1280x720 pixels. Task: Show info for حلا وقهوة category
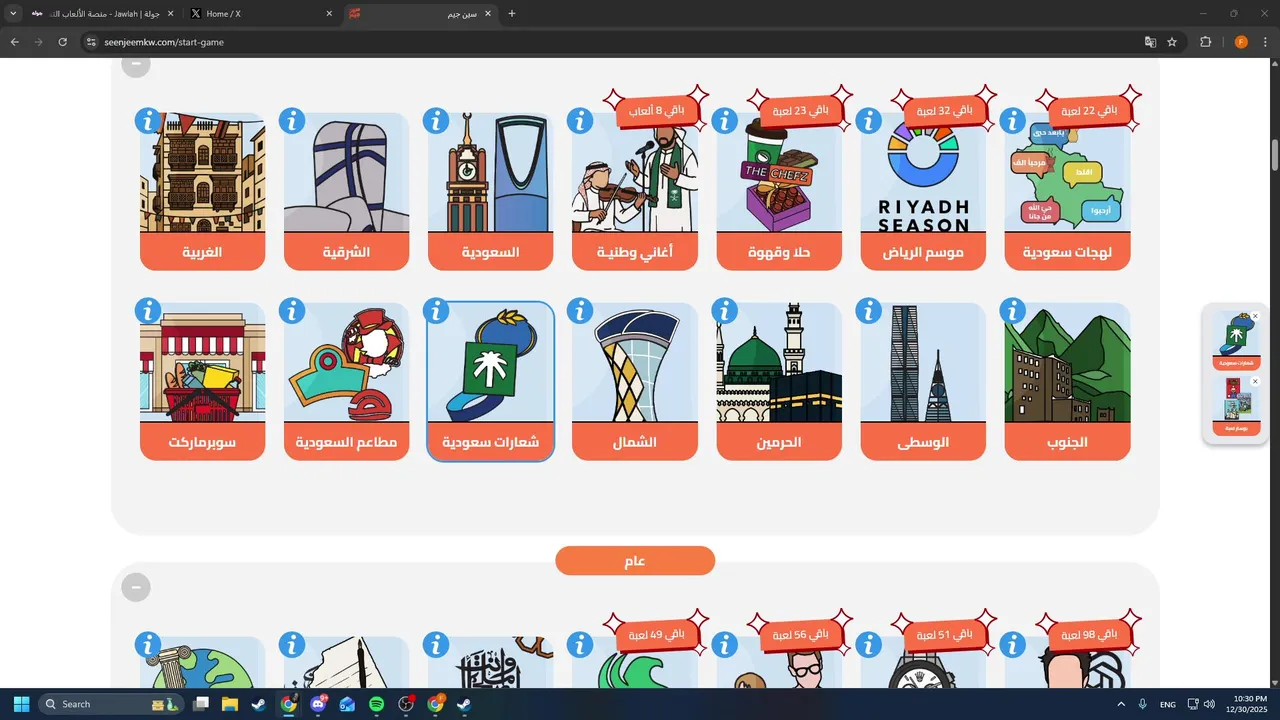coord(724,121)
